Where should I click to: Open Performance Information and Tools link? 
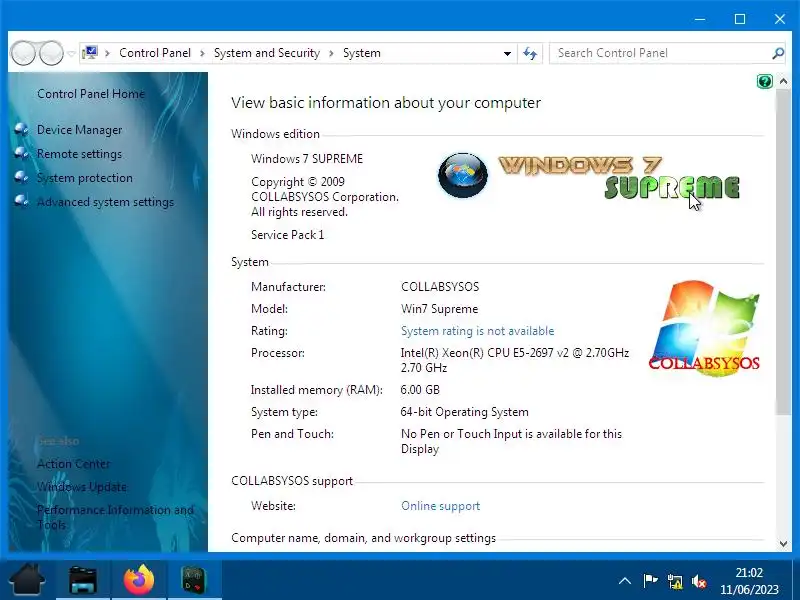pyautogui.click(x=115, y=517)
